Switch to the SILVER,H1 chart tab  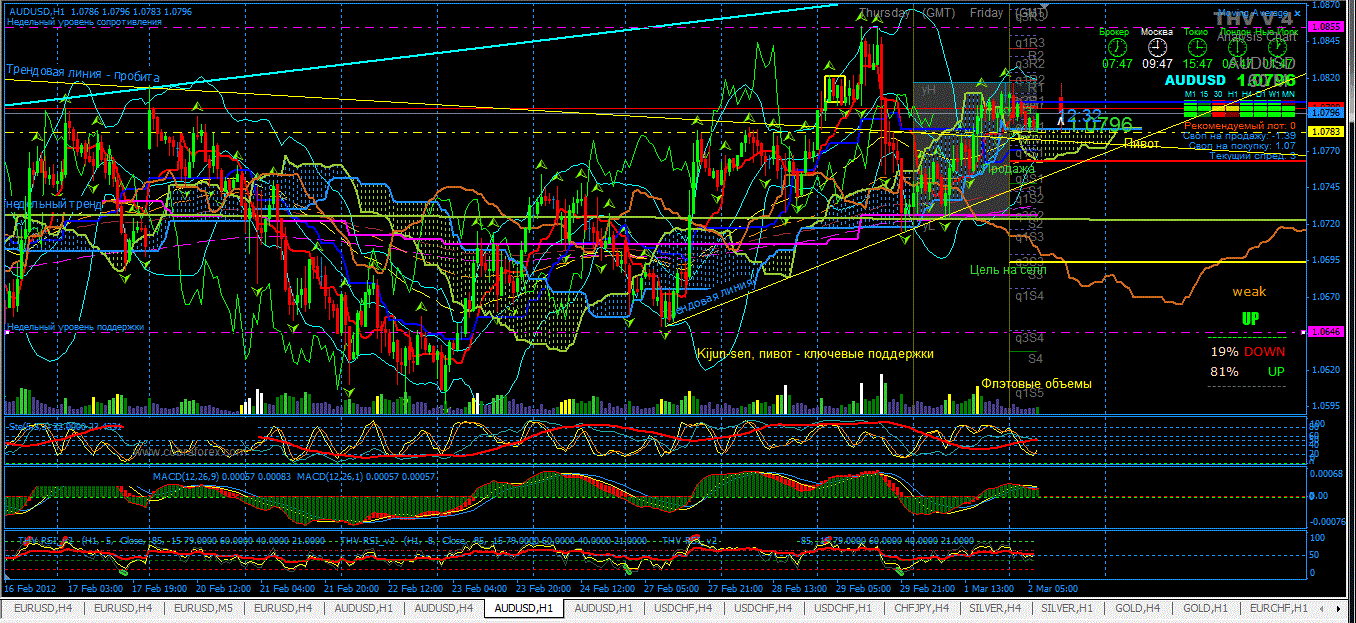[1065, 607]
